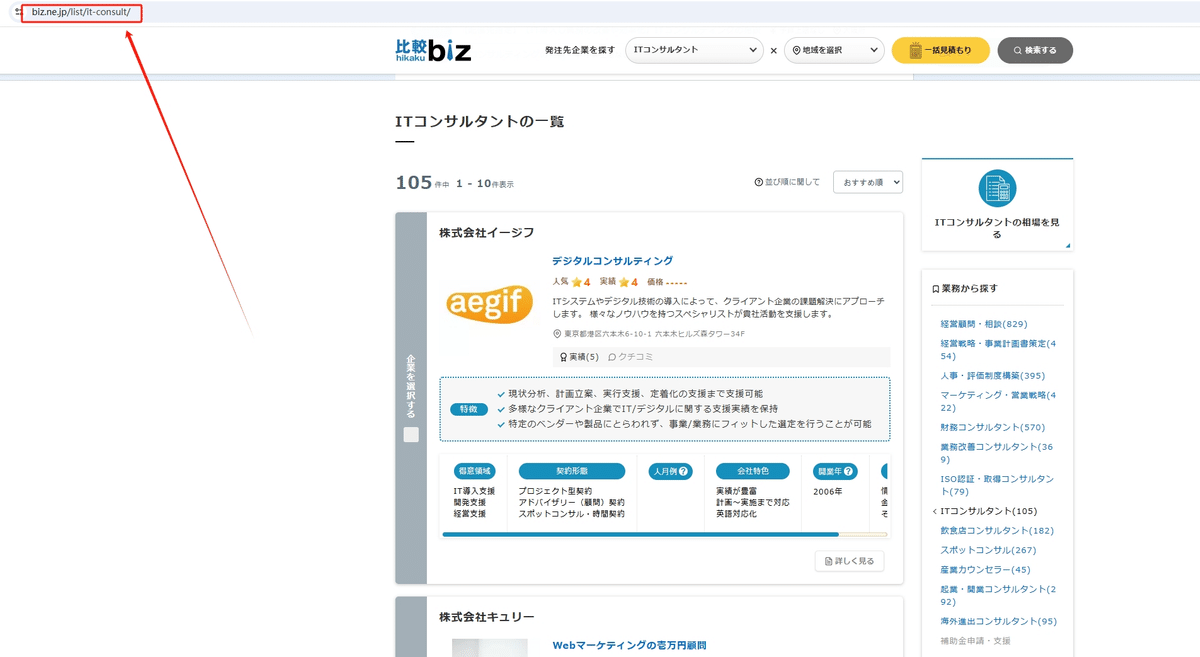Click the 会社特色 label badge
Viewport: 1200px width, 657px height.
click(752, 471)
